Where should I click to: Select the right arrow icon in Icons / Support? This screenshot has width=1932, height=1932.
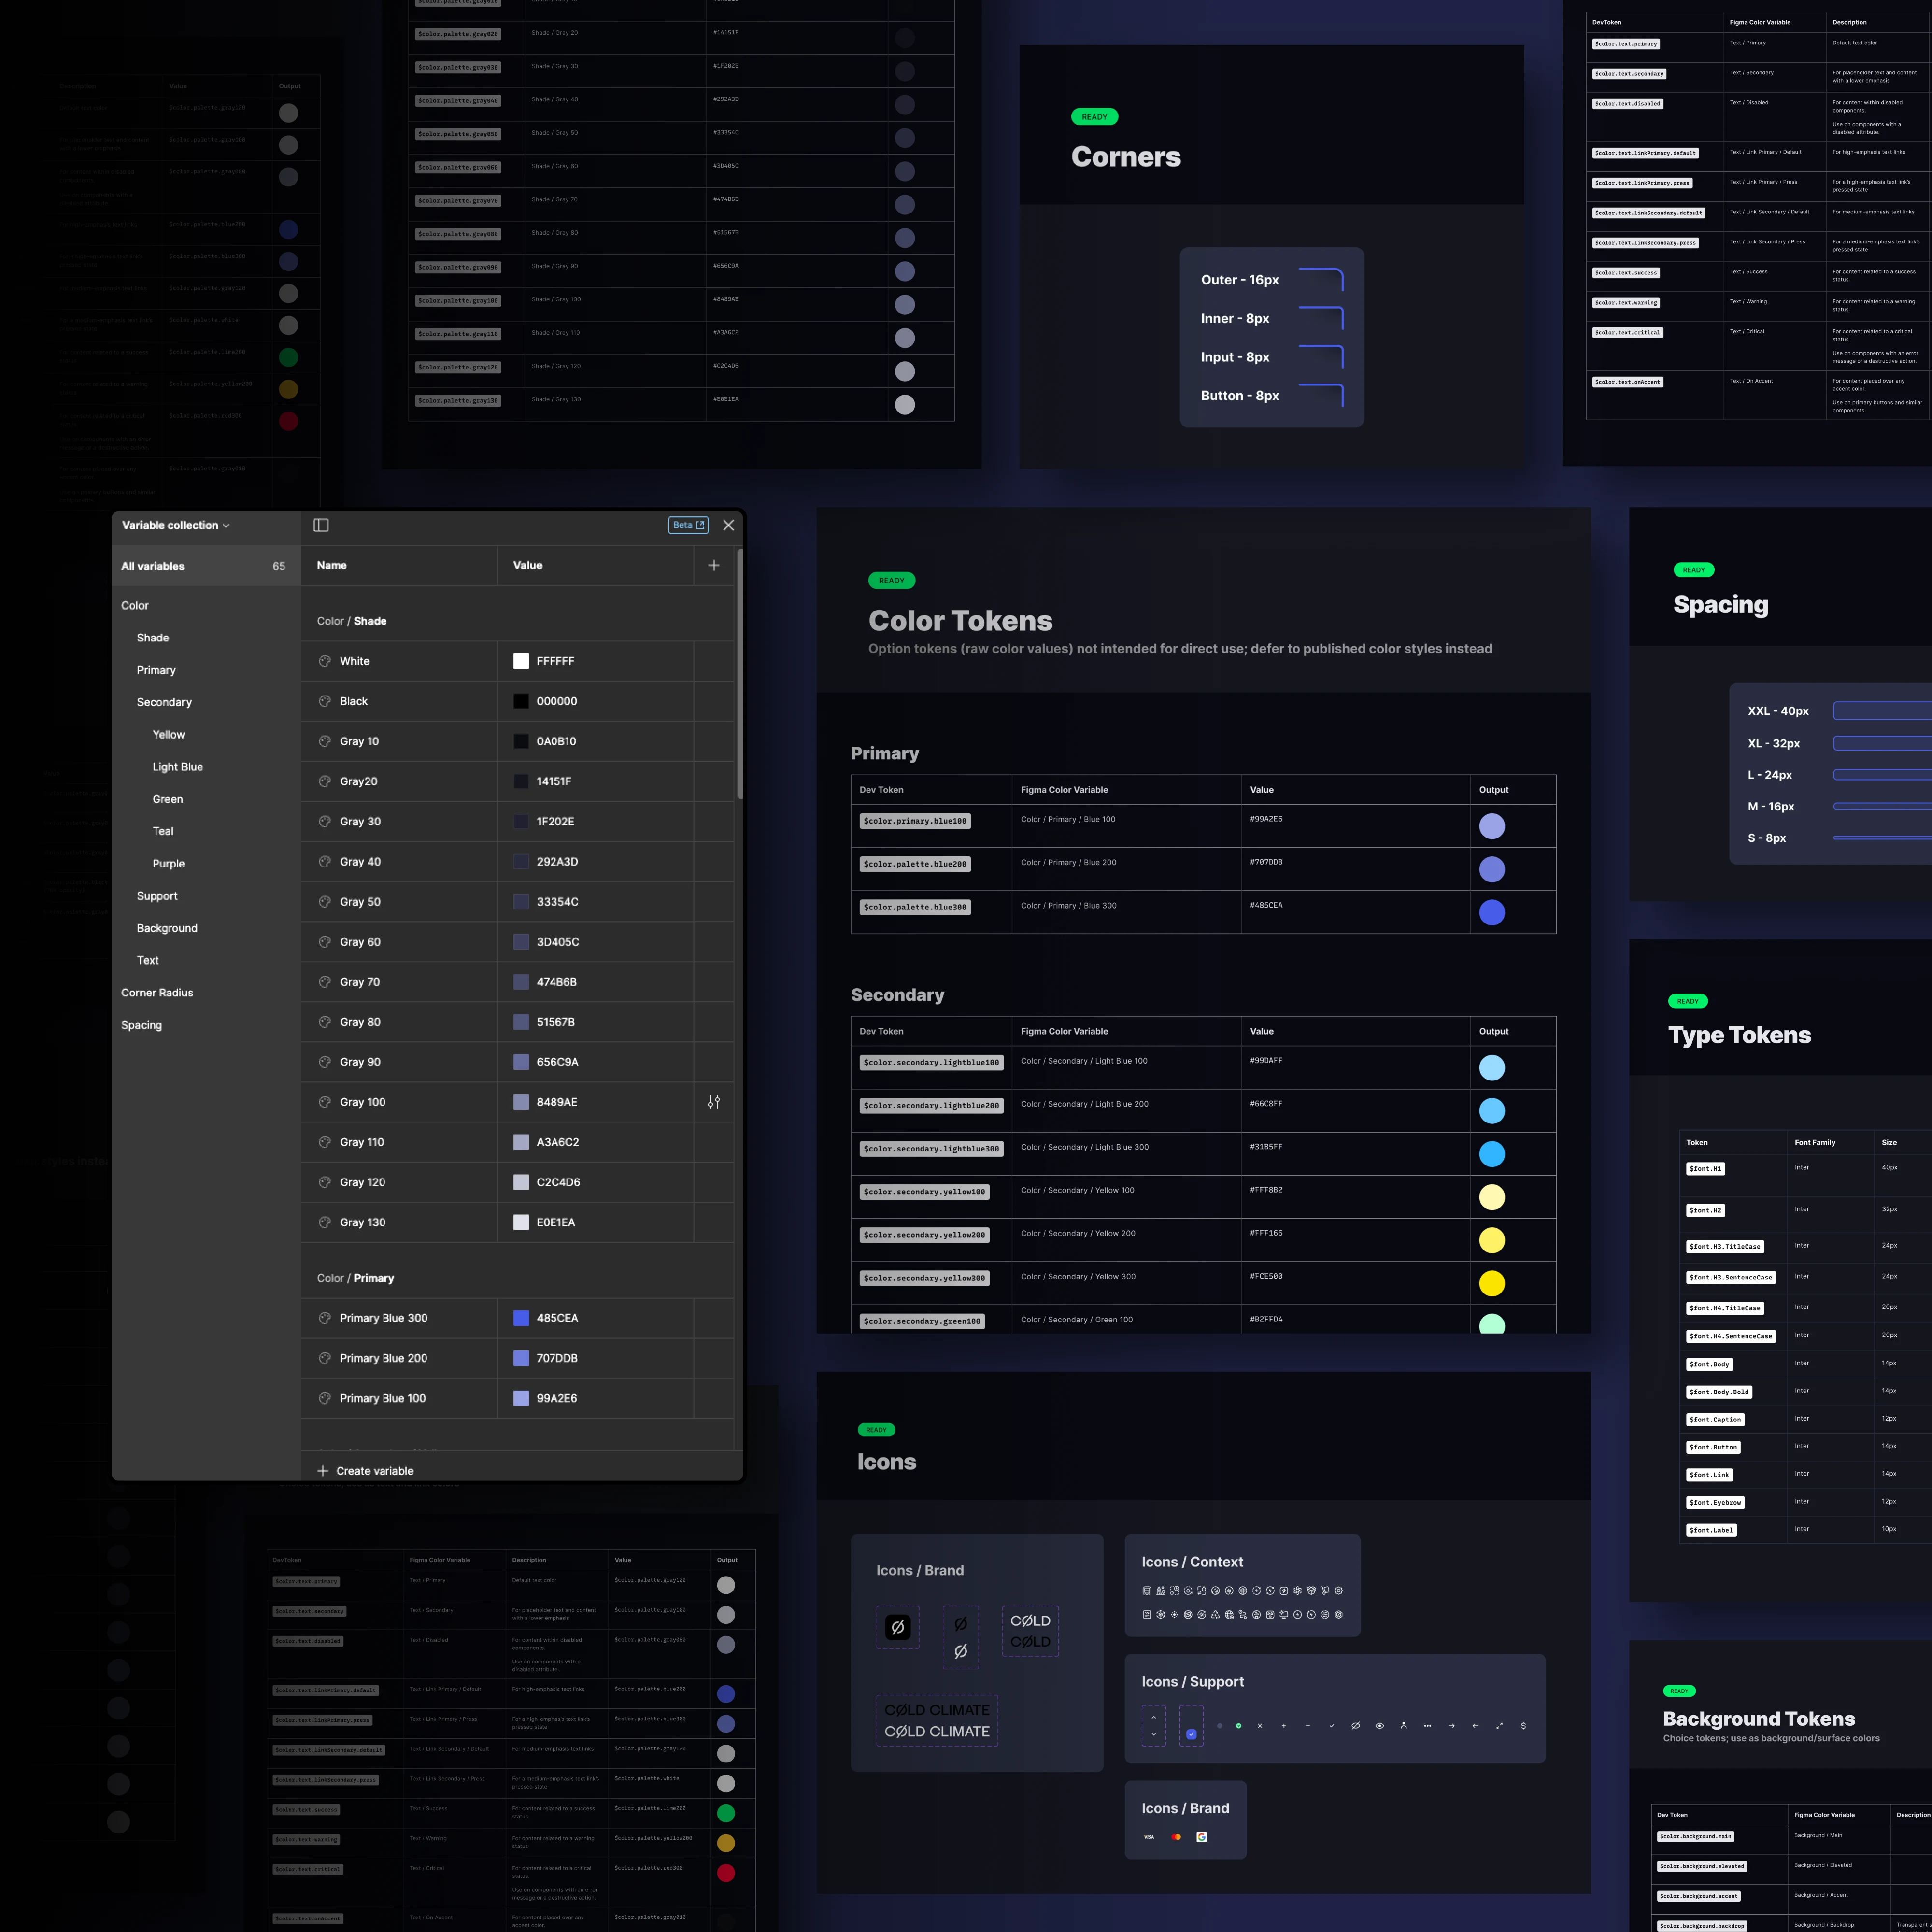coord(1451,1726)
